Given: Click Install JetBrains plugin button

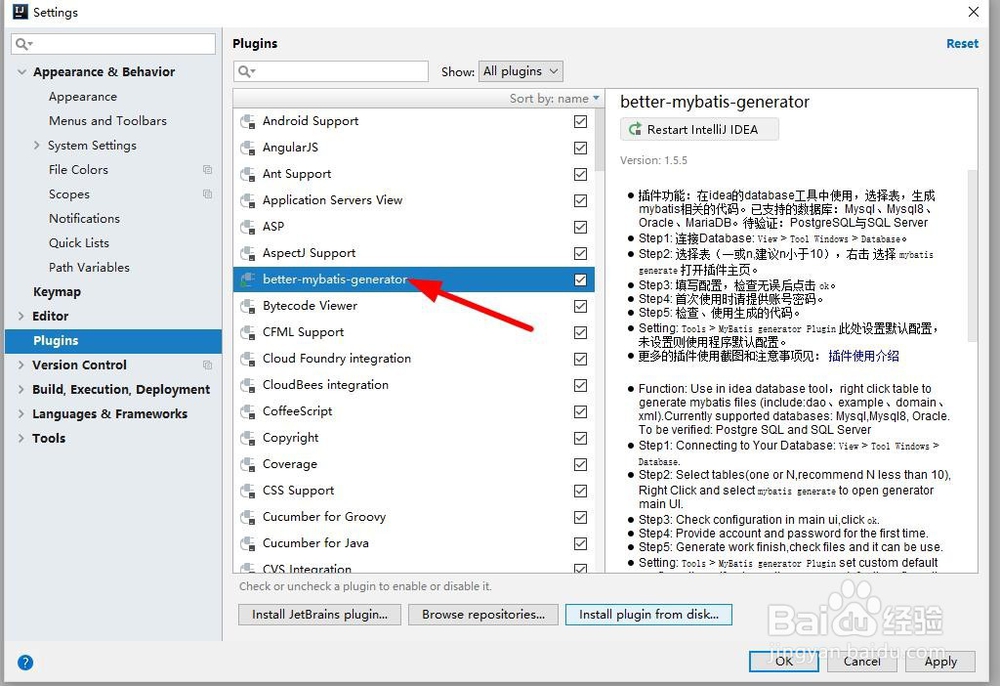Looking at the screenshot, I should [x=320, y=615].
